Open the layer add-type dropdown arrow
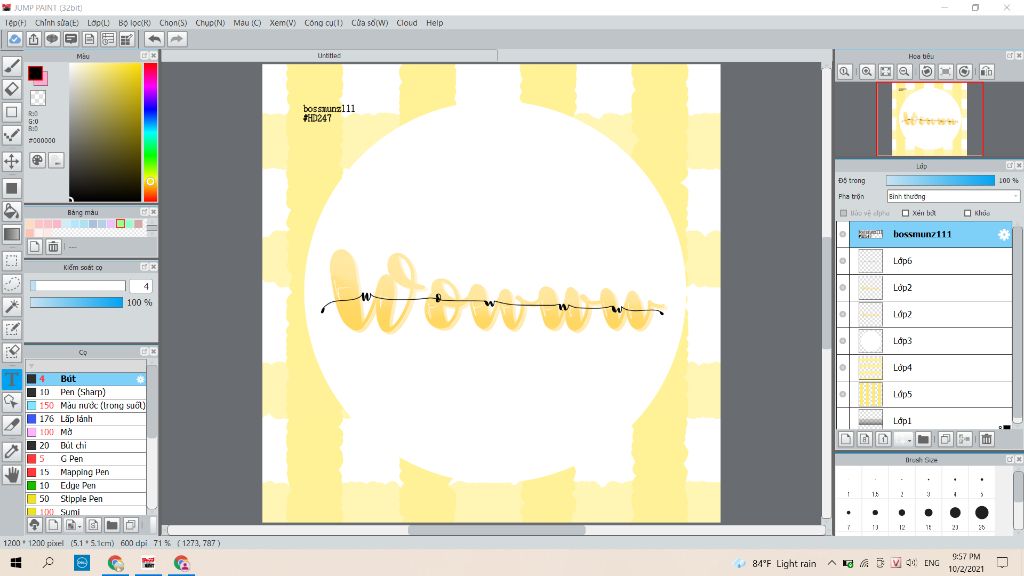1024x576 pixels. [x=903, y=439]
